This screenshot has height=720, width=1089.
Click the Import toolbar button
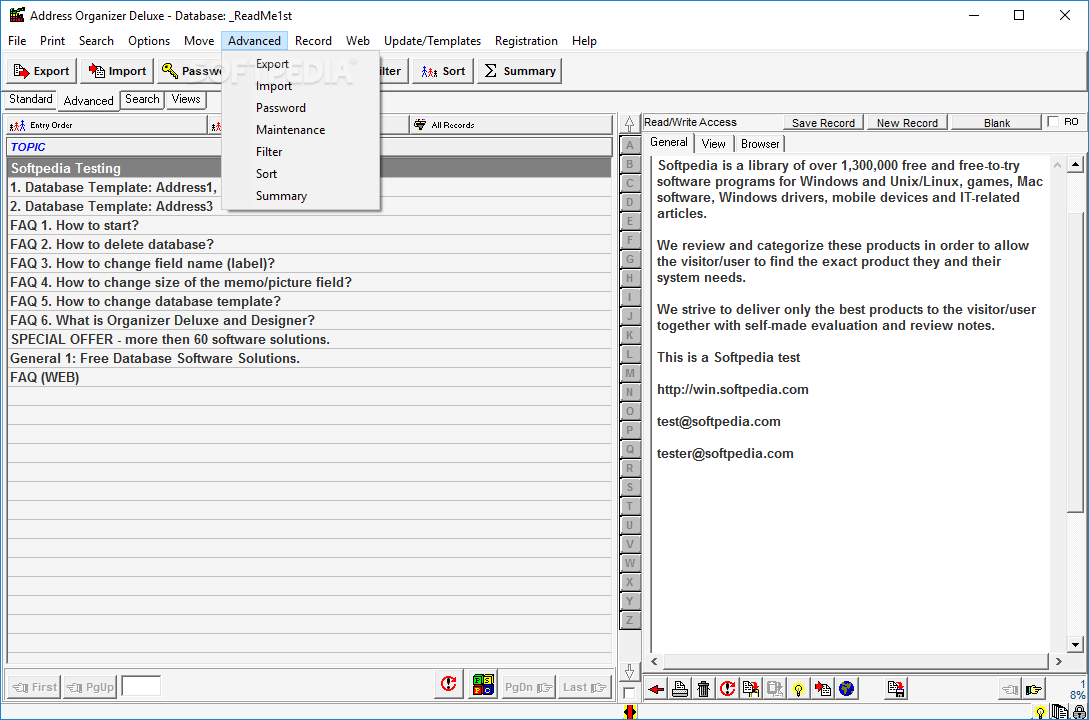117,71
